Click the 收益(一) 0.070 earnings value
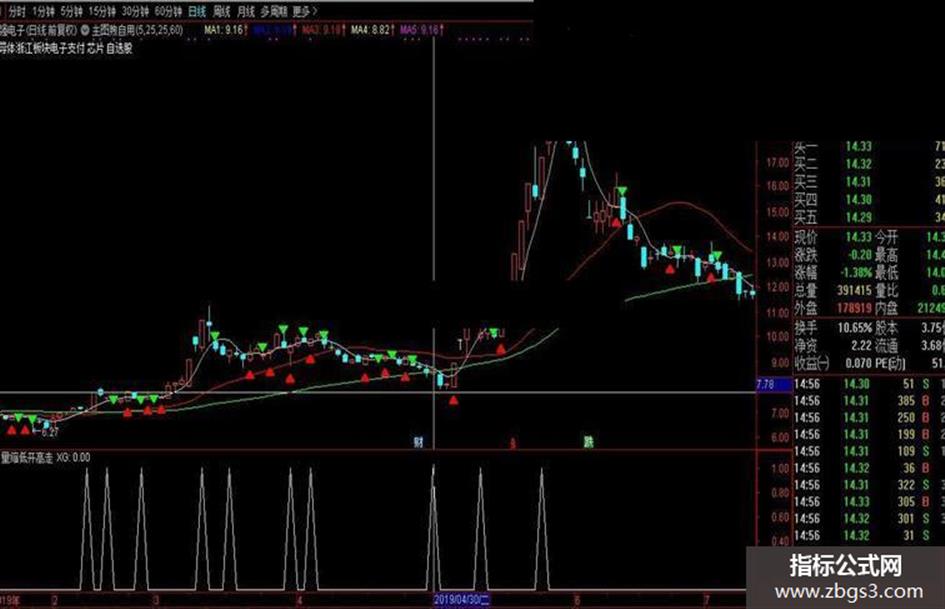The height and width of the screenshot is (609, 945). 859,363
